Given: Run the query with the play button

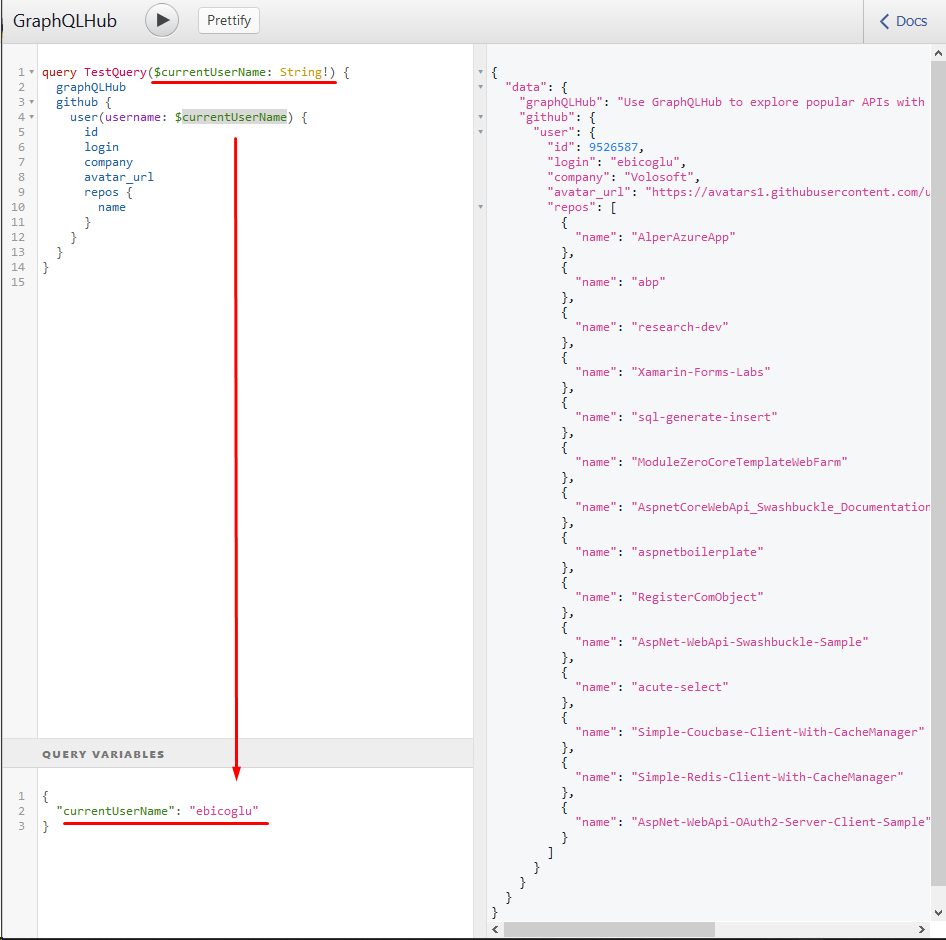Looking at the screenshot, I should (x=162, y=21).
